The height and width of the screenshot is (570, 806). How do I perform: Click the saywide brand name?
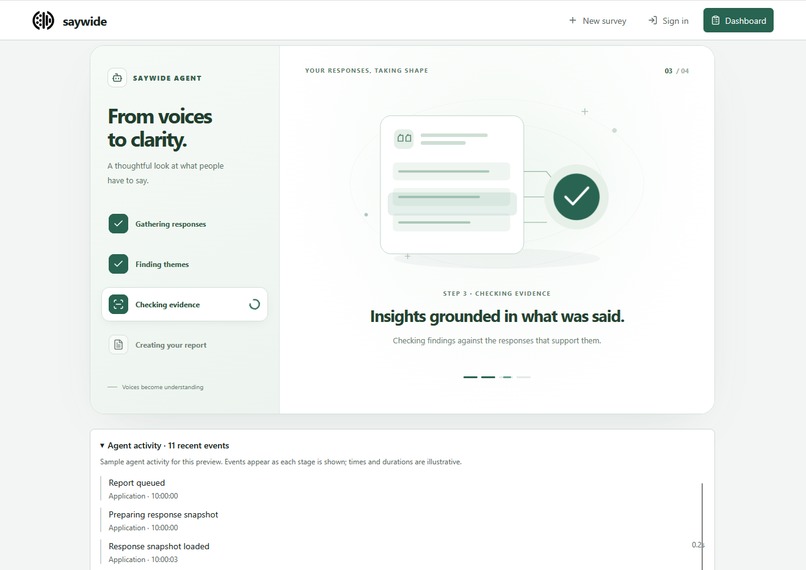pyautogui.click(x=85, y=21)
